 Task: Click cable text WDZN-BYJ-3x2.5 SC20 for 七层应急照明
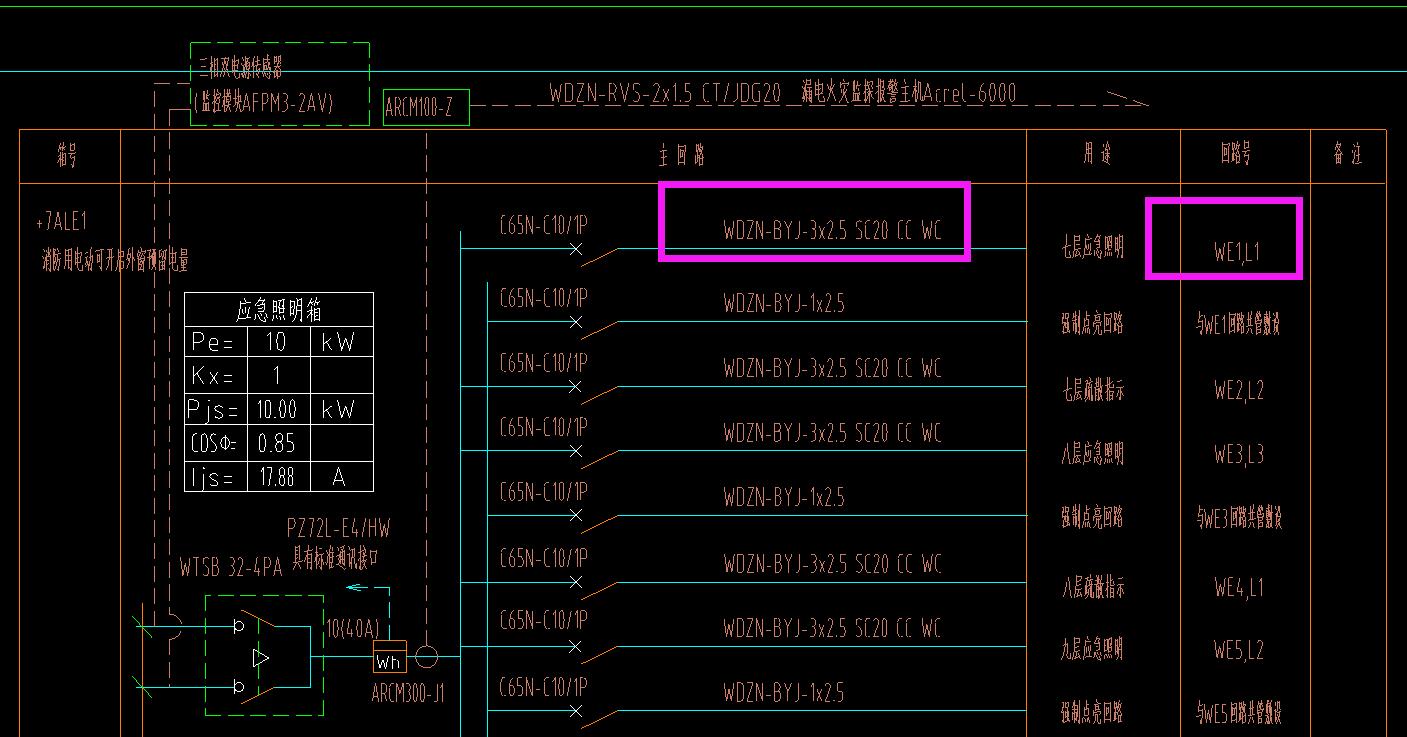coord(832,230)
